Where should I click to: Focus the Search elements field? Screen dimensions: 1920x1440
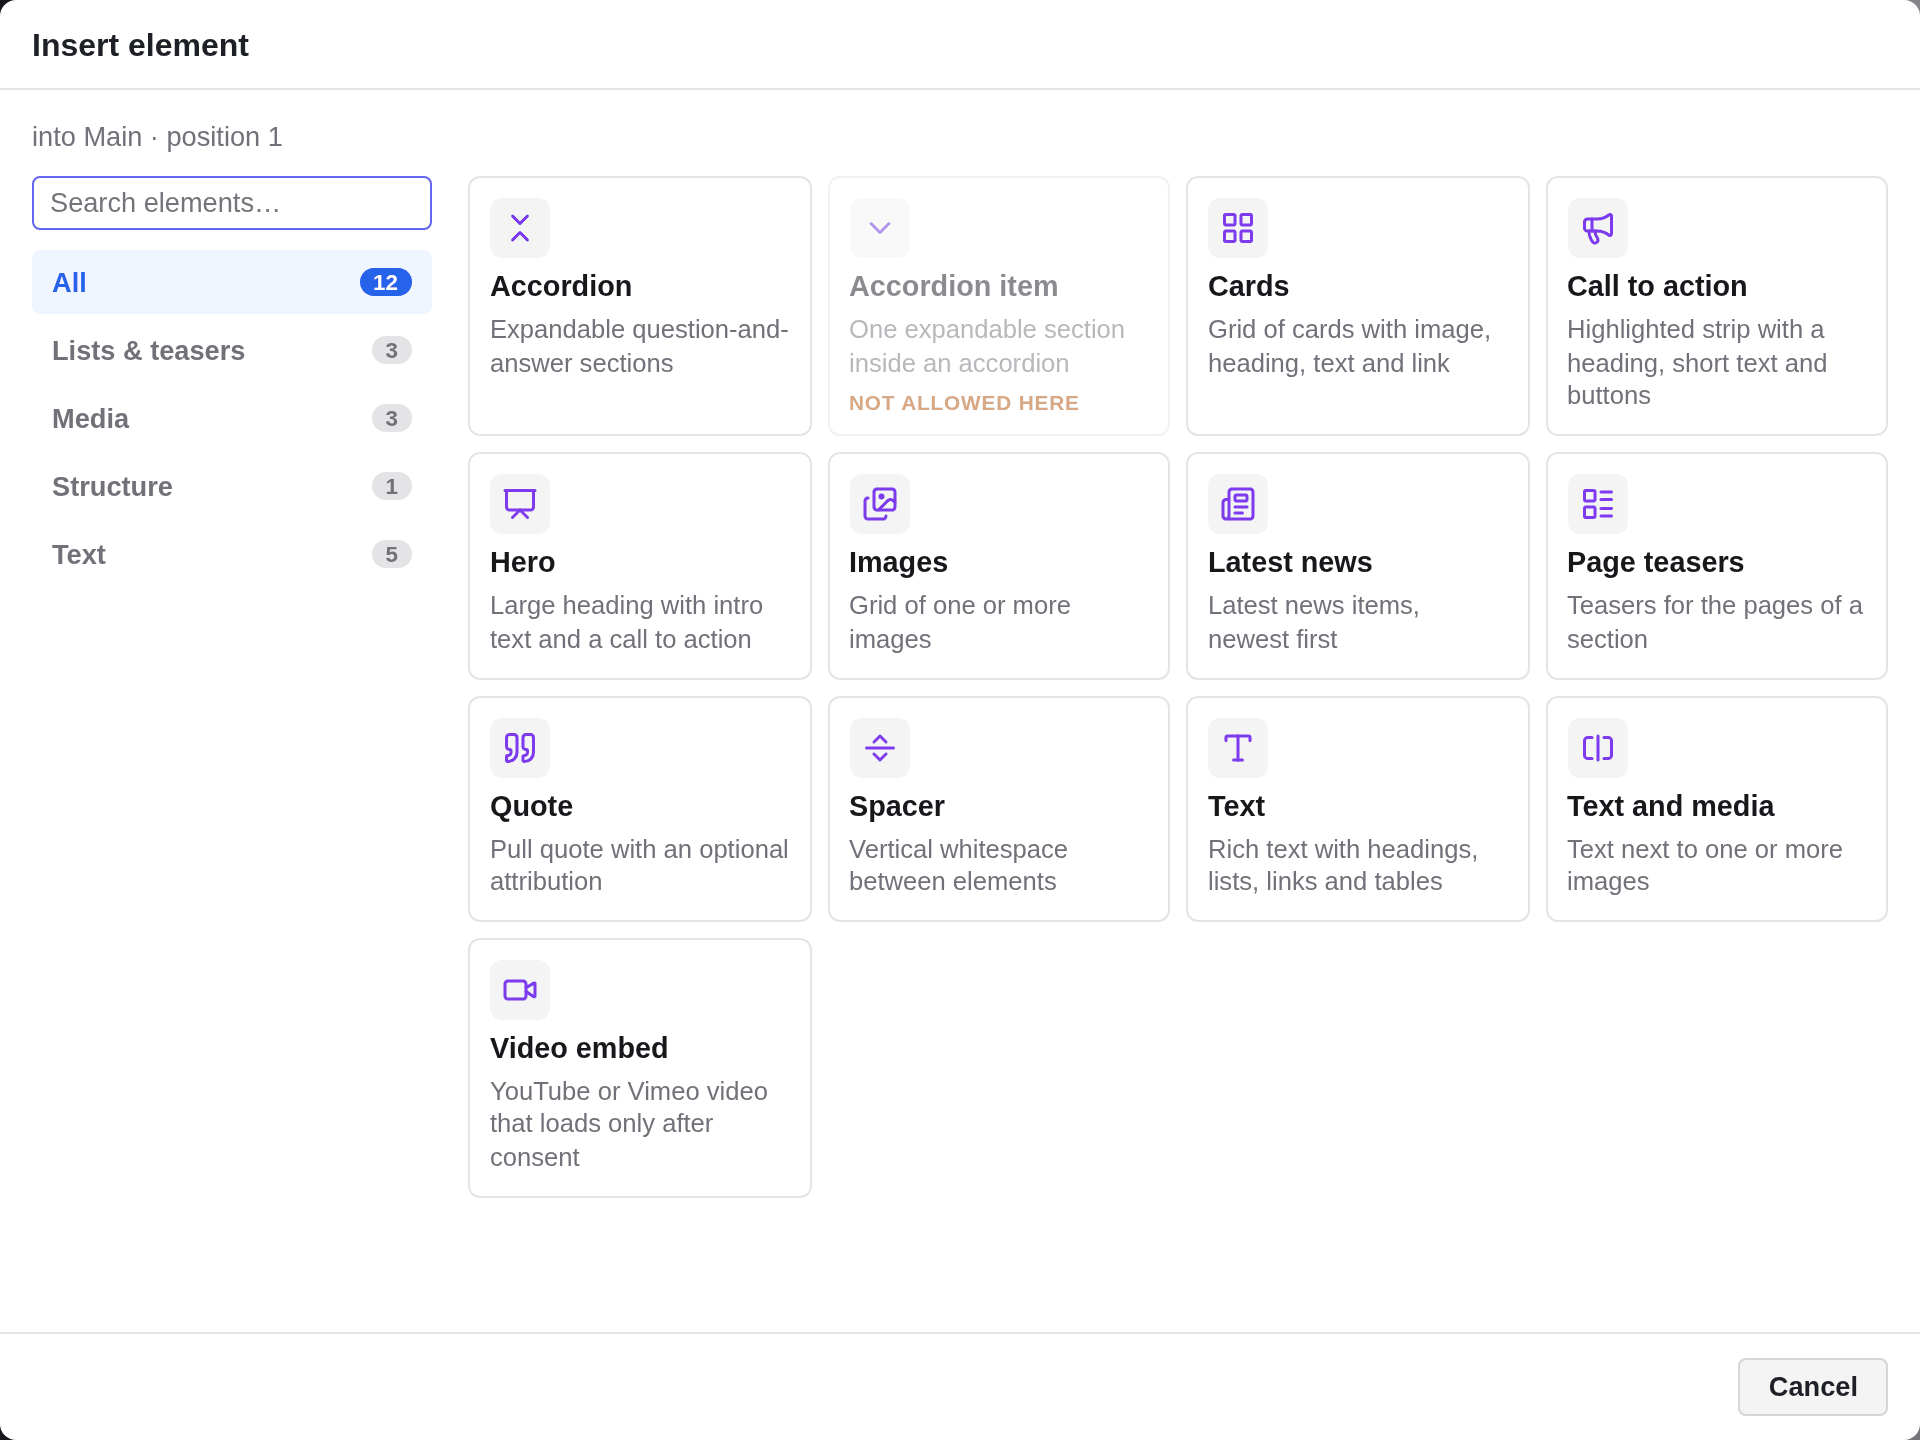click(232, 203)
